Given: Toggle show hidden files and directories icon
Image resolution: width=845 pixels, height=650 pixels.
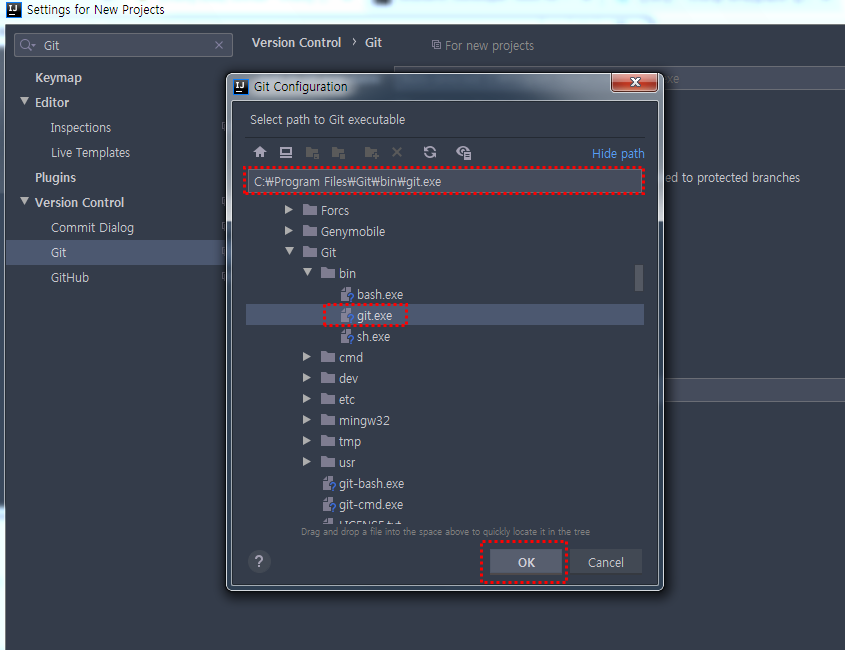Looking at the screenshot, I should click(463, 153).
